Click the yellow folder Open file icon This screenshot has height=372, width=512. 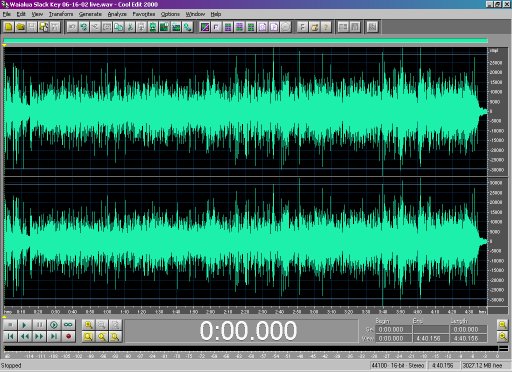(x=20, y=27)
